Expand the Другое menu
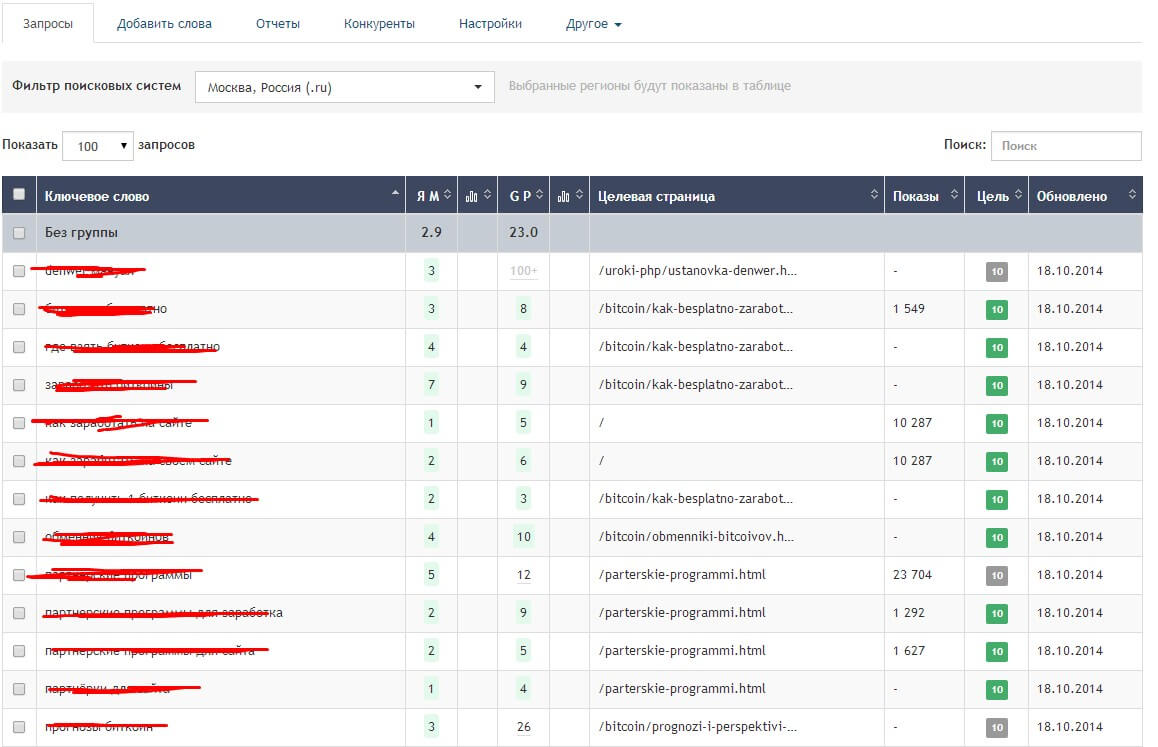 coord(593,24)
